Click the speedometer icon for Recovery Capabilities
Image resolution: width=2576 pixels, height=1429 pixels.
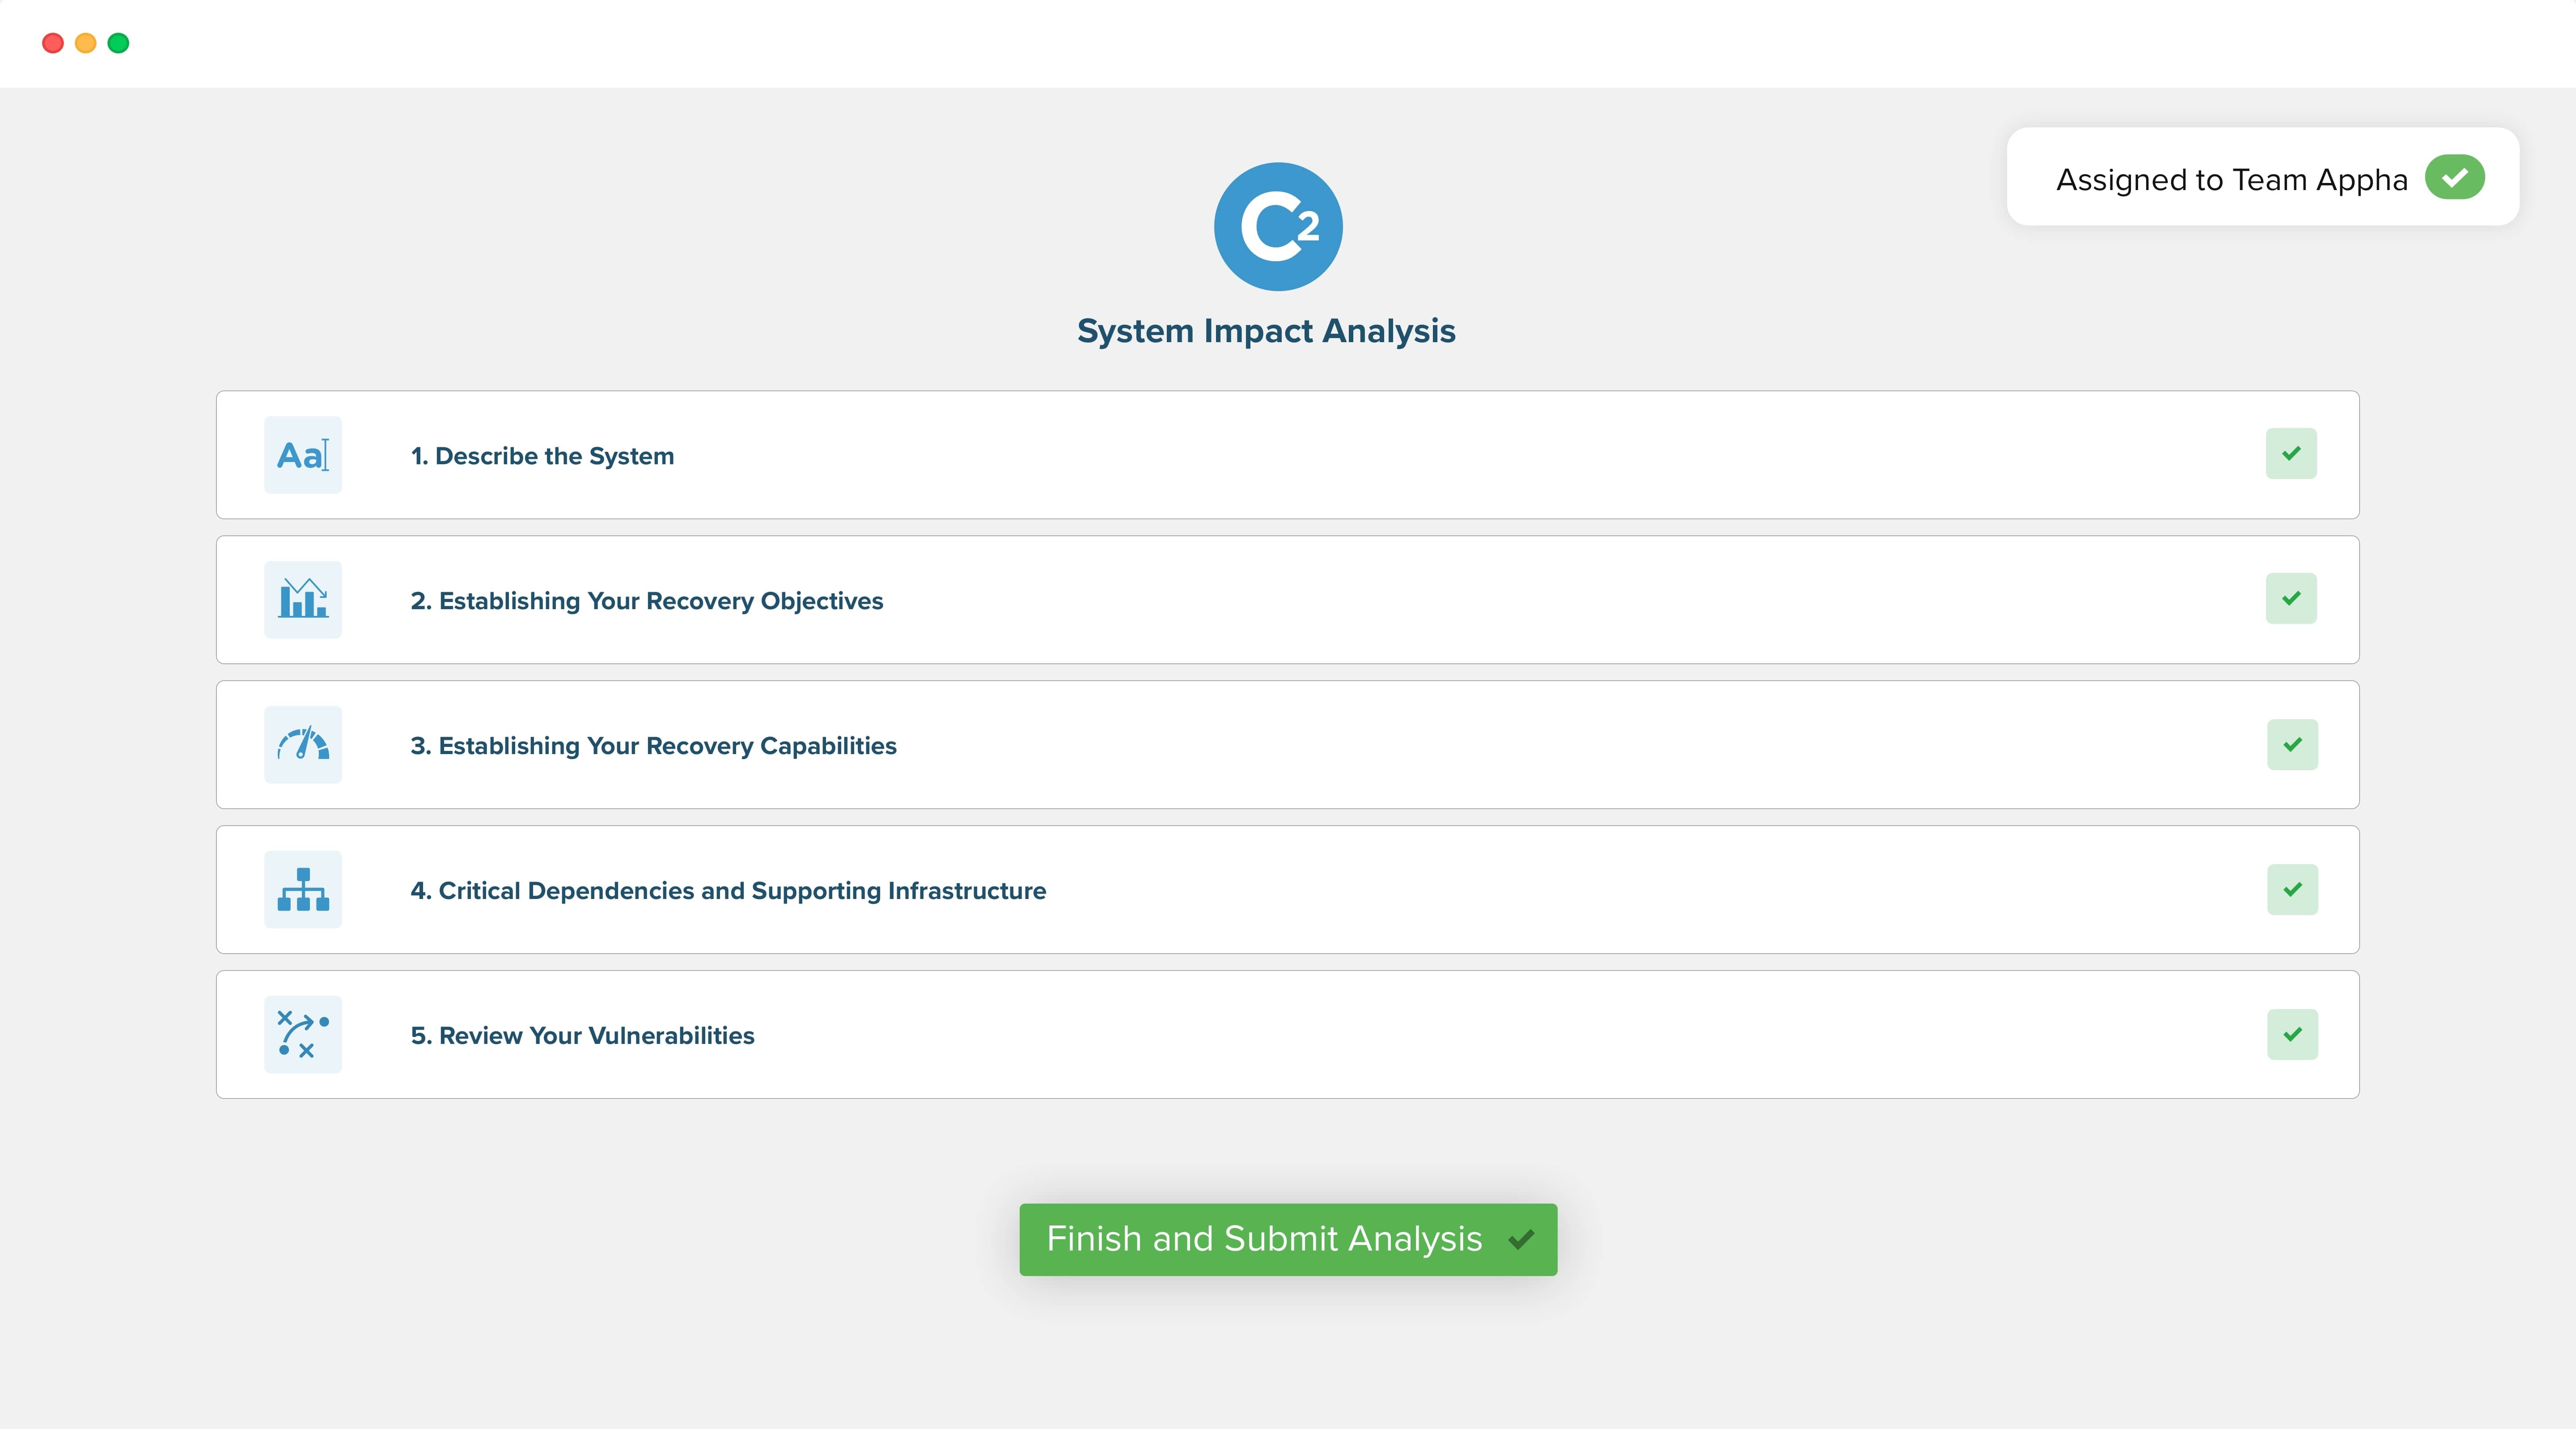pos(303,745)
